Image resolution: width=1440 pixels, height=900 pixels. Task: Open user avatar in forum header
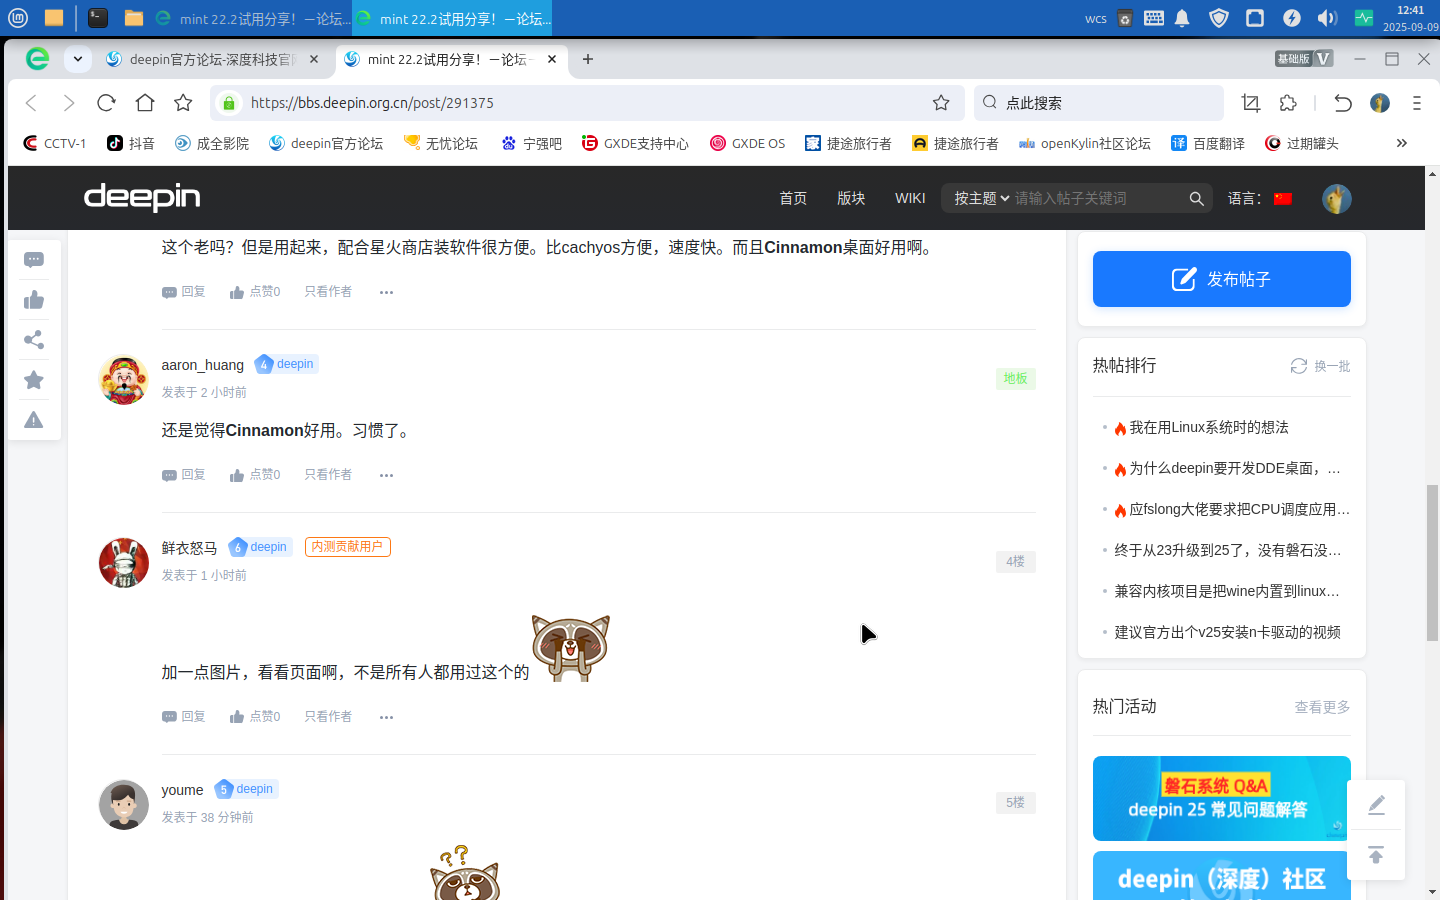[x=1337, y=199]
